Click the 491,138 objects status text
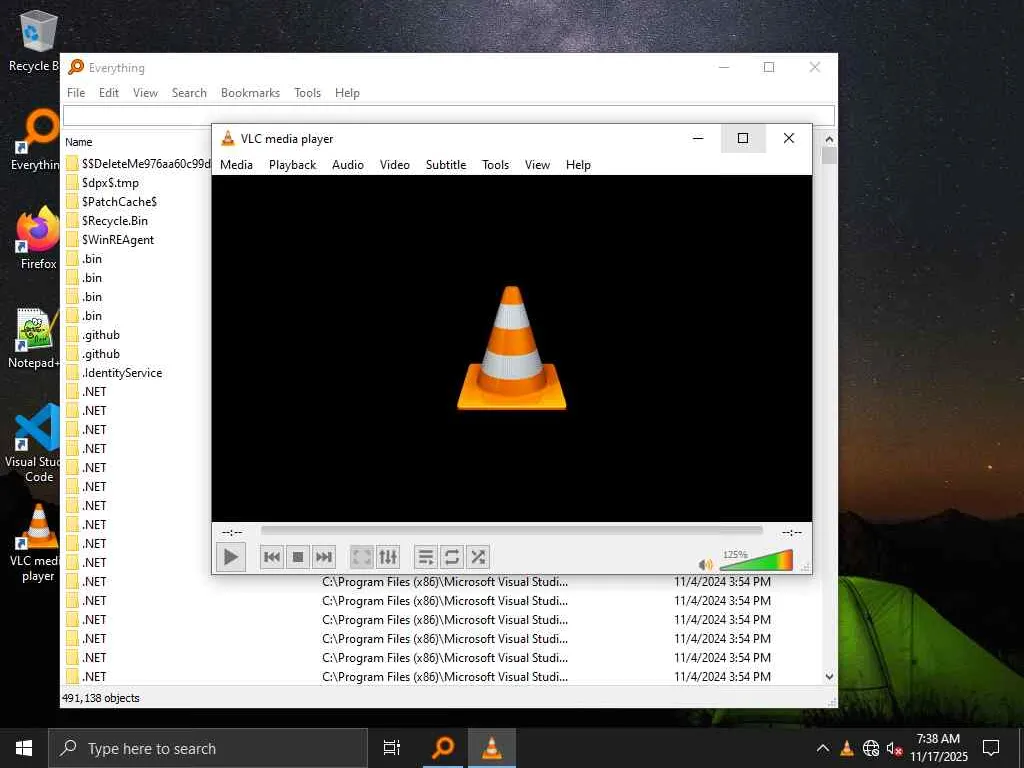The width and height of the screenshot is (1024, 768). click(101, 698)
